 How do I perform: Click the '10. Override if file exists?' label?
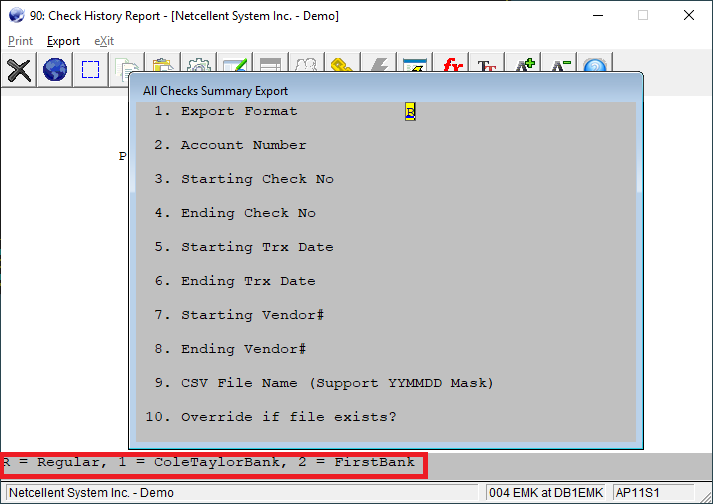coord(271,417)
